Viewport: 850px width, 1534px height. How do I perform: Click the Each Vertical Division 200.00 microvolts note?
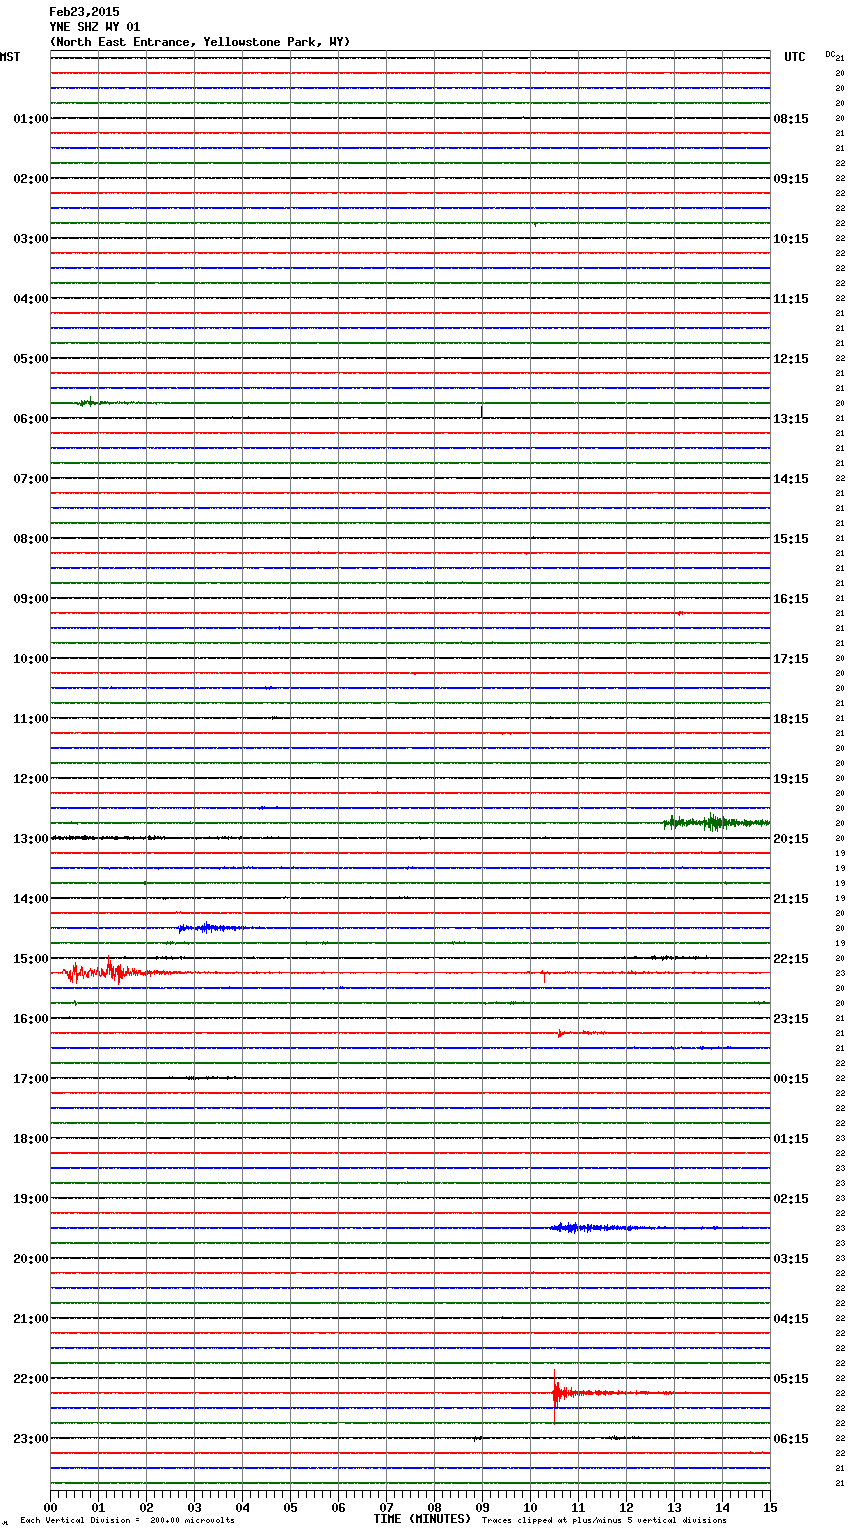[x=128, y=1520]
